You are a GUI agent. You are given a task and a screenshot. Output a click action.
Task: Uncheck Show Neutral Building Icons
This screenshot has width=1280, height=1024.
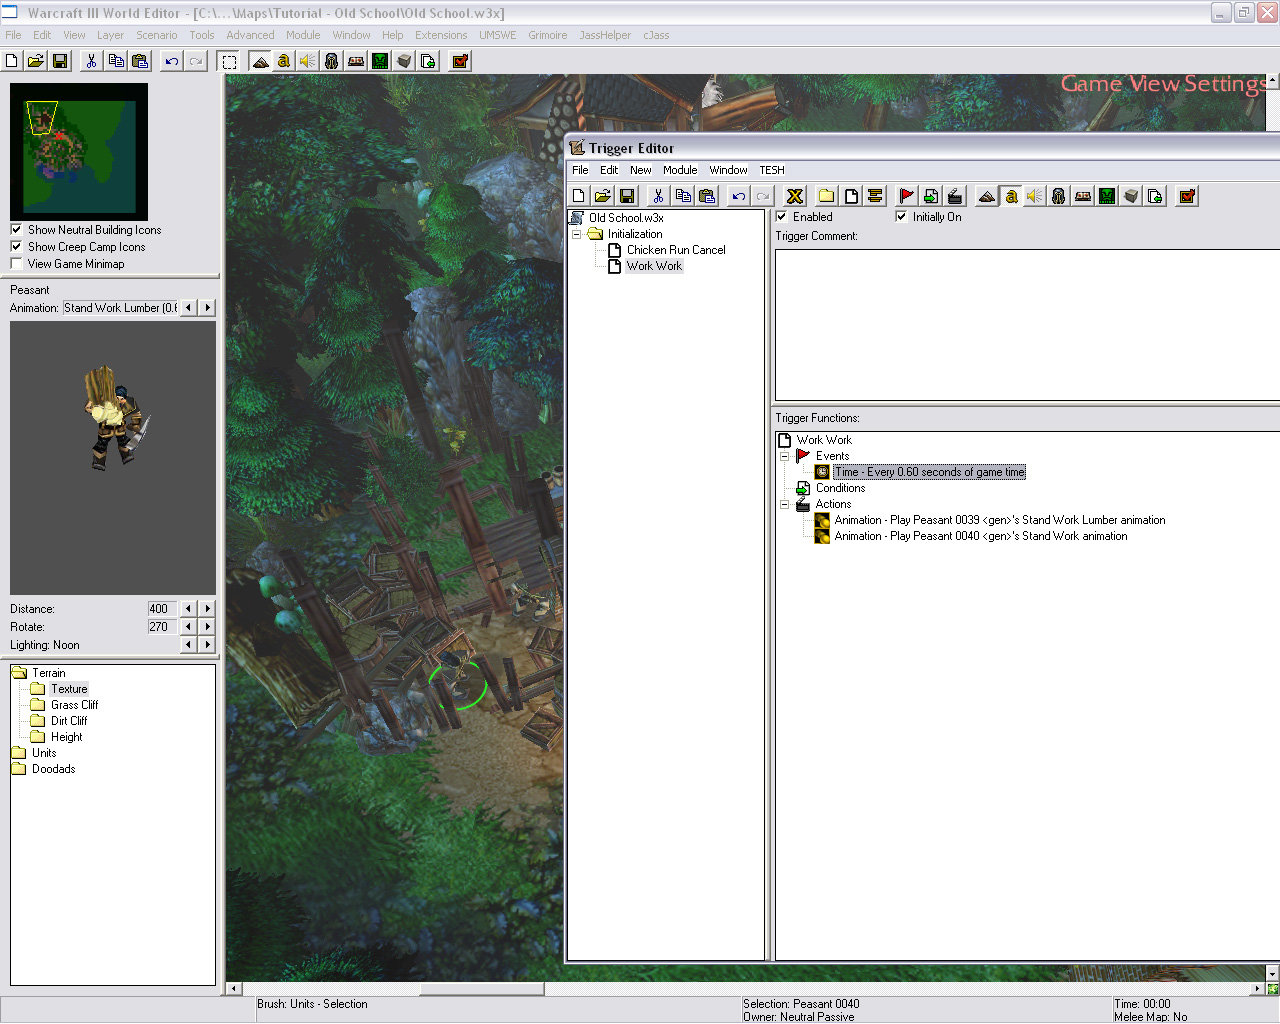click(16, 229)
